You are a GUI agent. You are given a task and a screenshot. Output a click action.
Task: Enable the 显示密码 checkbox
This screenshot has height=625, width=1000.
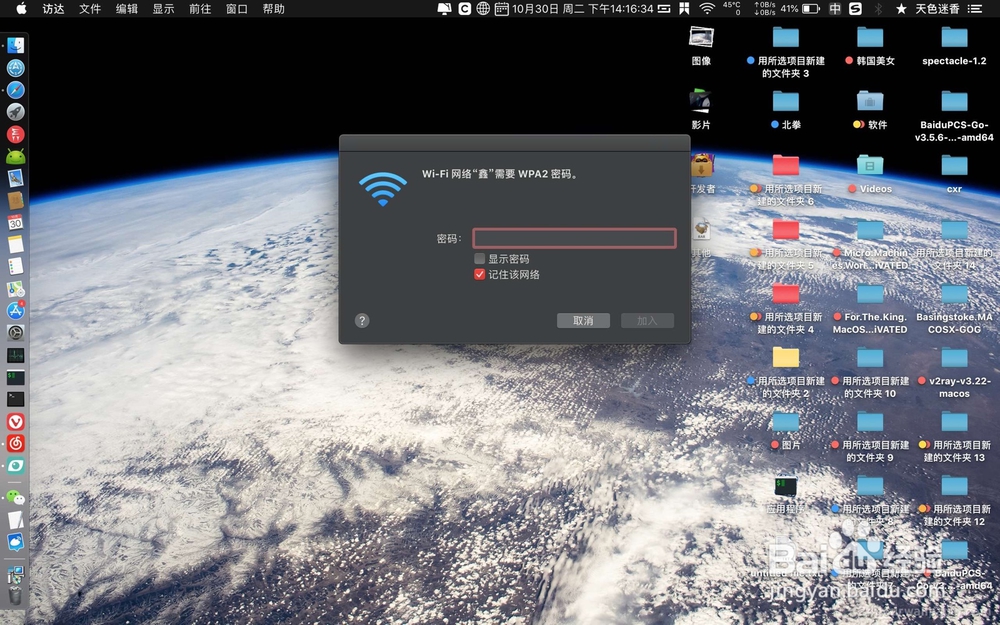pyautogui.click(x=480, y=258)
